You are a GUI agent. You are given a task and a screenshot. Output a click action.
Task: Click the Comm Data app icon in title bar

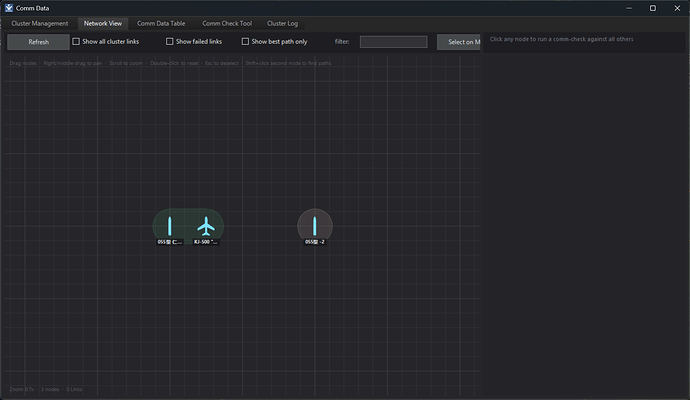click(9, 8)
